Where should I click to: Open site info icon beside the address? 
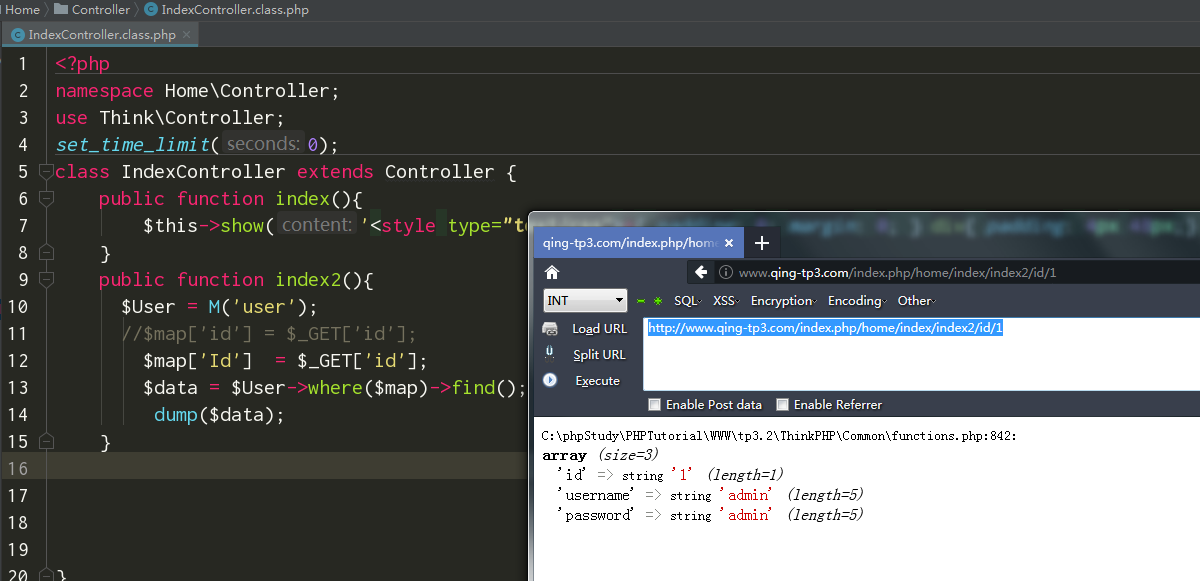point(725,272)
